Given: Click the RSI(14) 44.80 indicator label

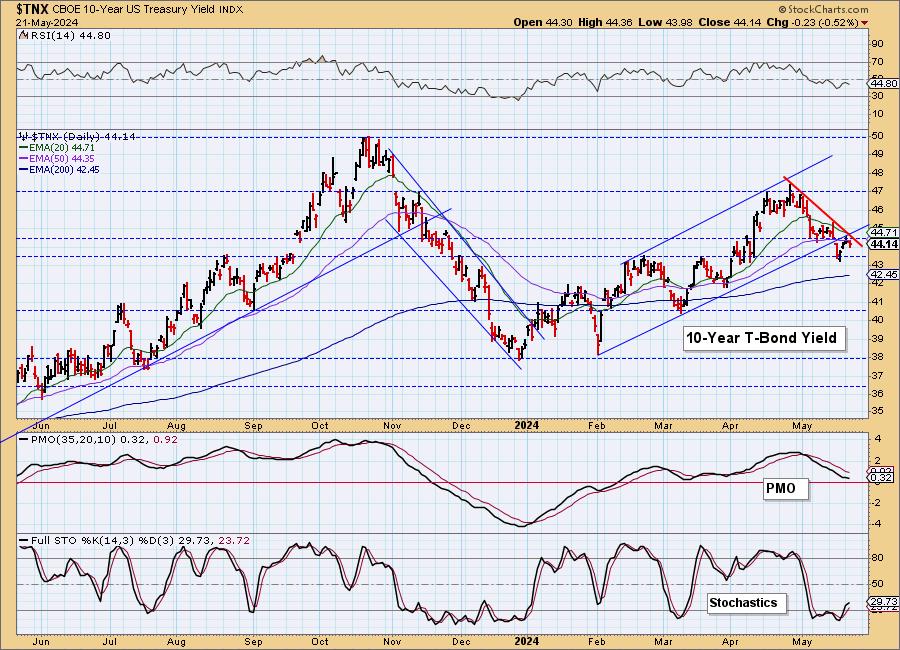Looking at the screenshot, I should point(69,36).
